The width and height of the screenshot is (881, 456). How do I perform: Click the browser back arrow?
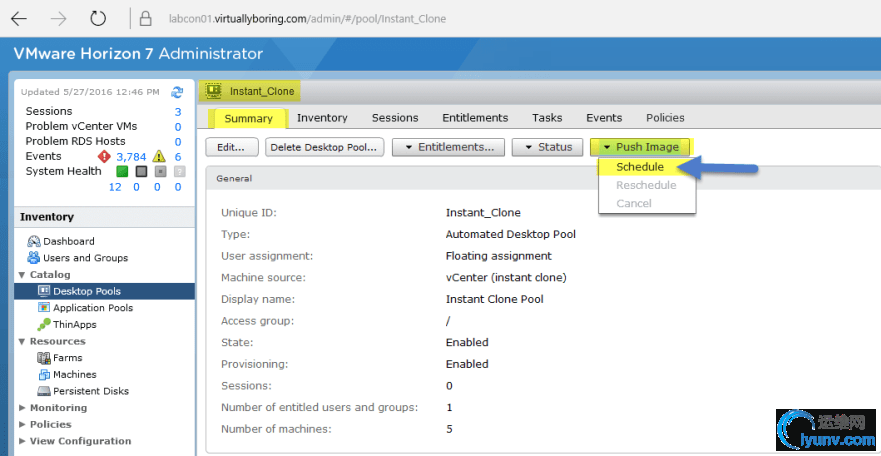19,19
